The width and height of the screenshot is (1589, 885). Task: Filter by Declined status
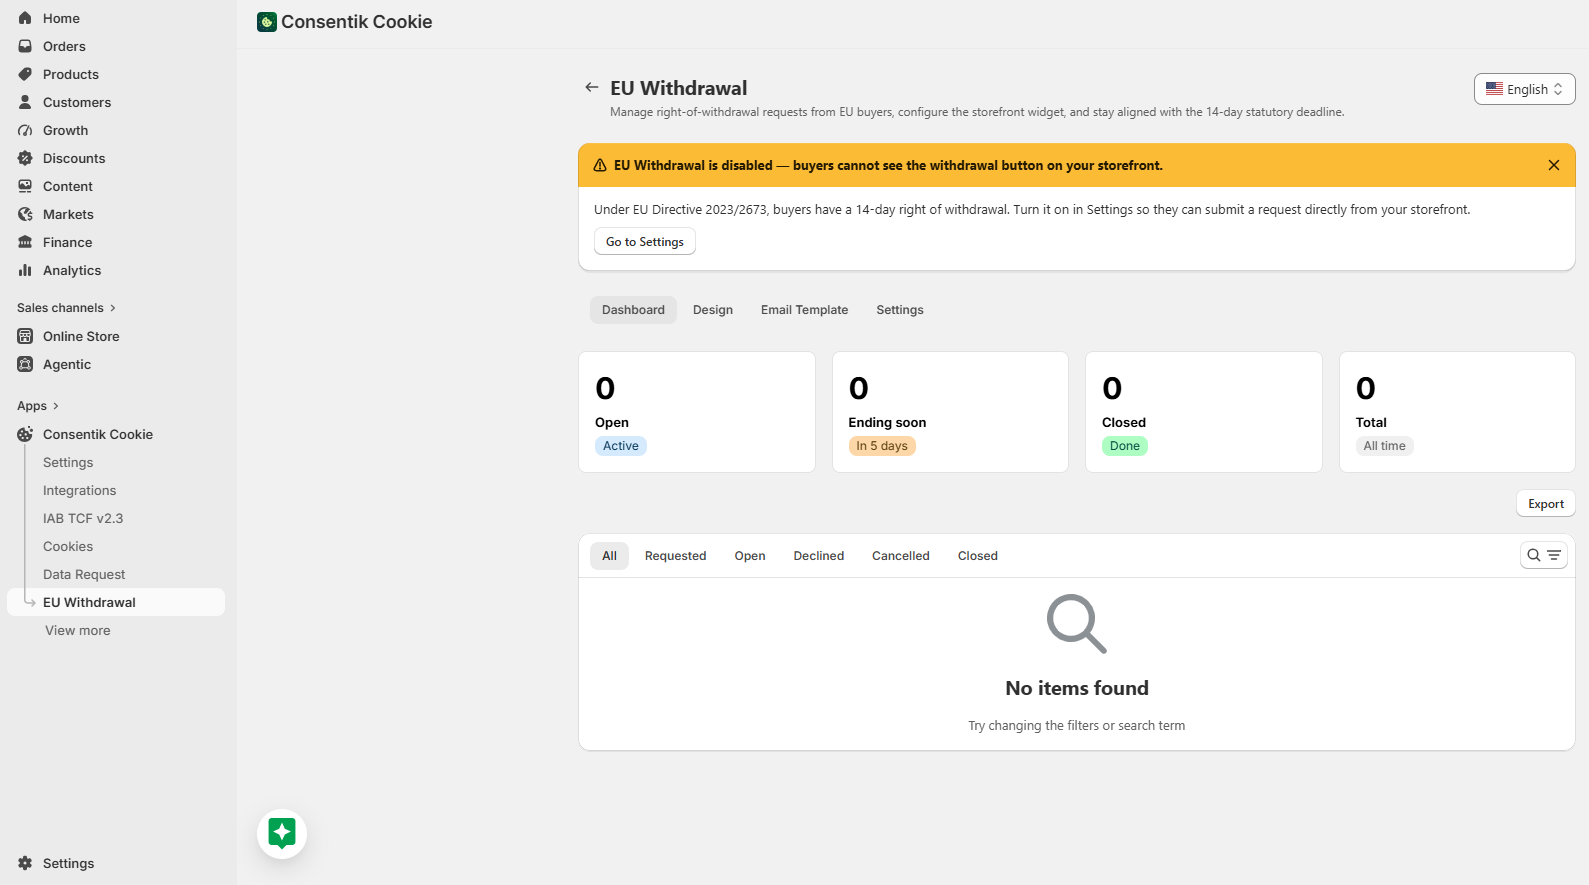coord(819,556)
